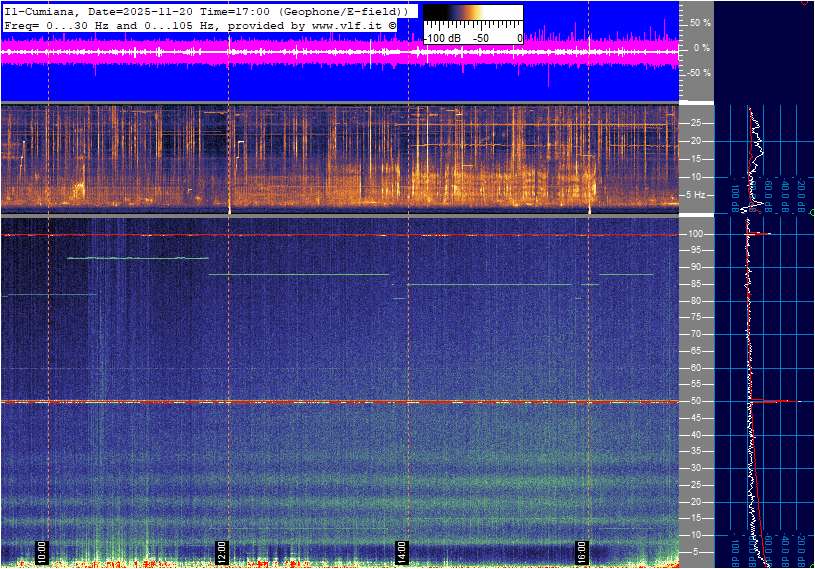
Task: Click the 25 Hz tick on upper axis
Action: 696,123
